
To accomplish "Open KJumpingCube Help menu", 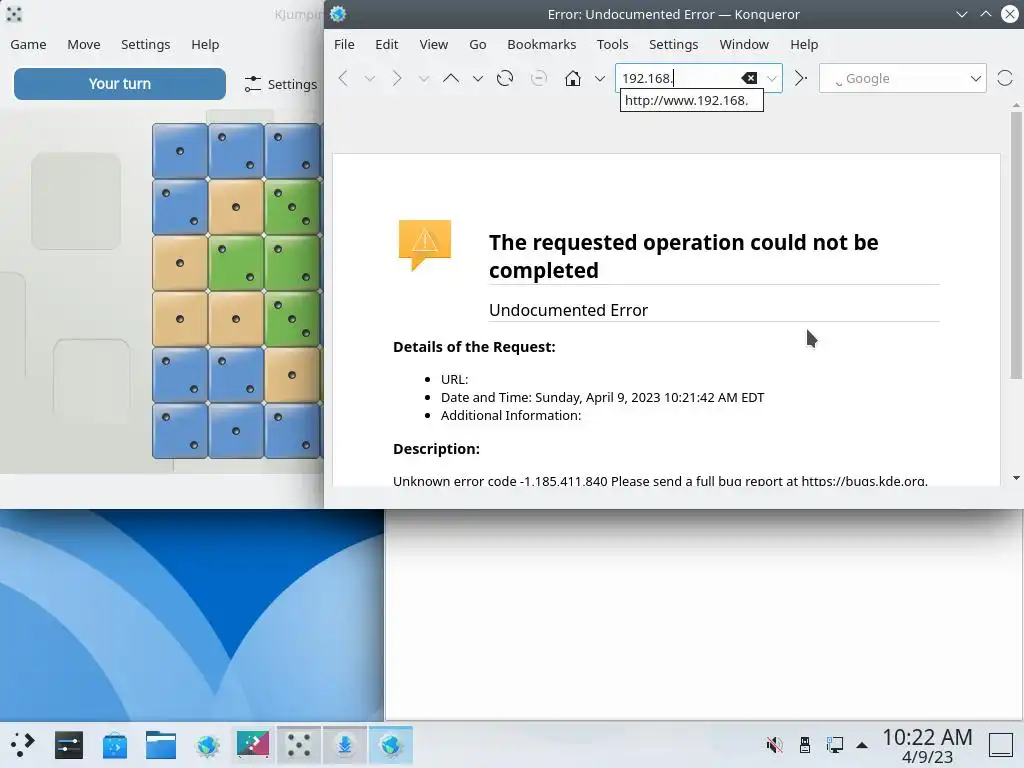I will pos(205,44).
